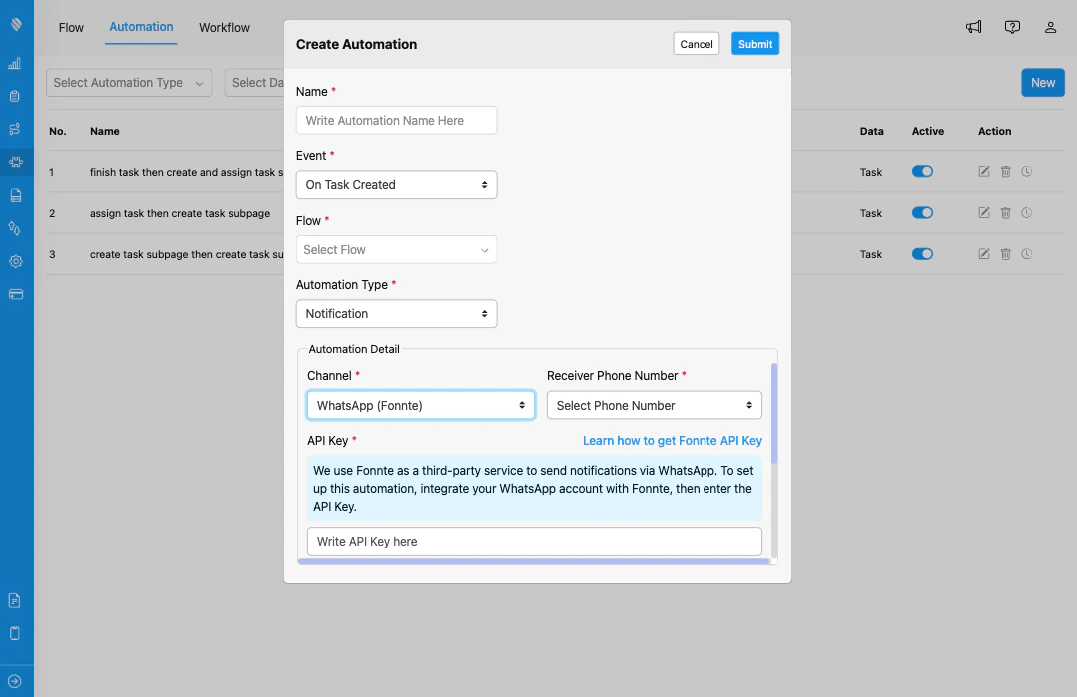View history of the third automation's row
The image size is (1077, 697).
pos(1026,253)
